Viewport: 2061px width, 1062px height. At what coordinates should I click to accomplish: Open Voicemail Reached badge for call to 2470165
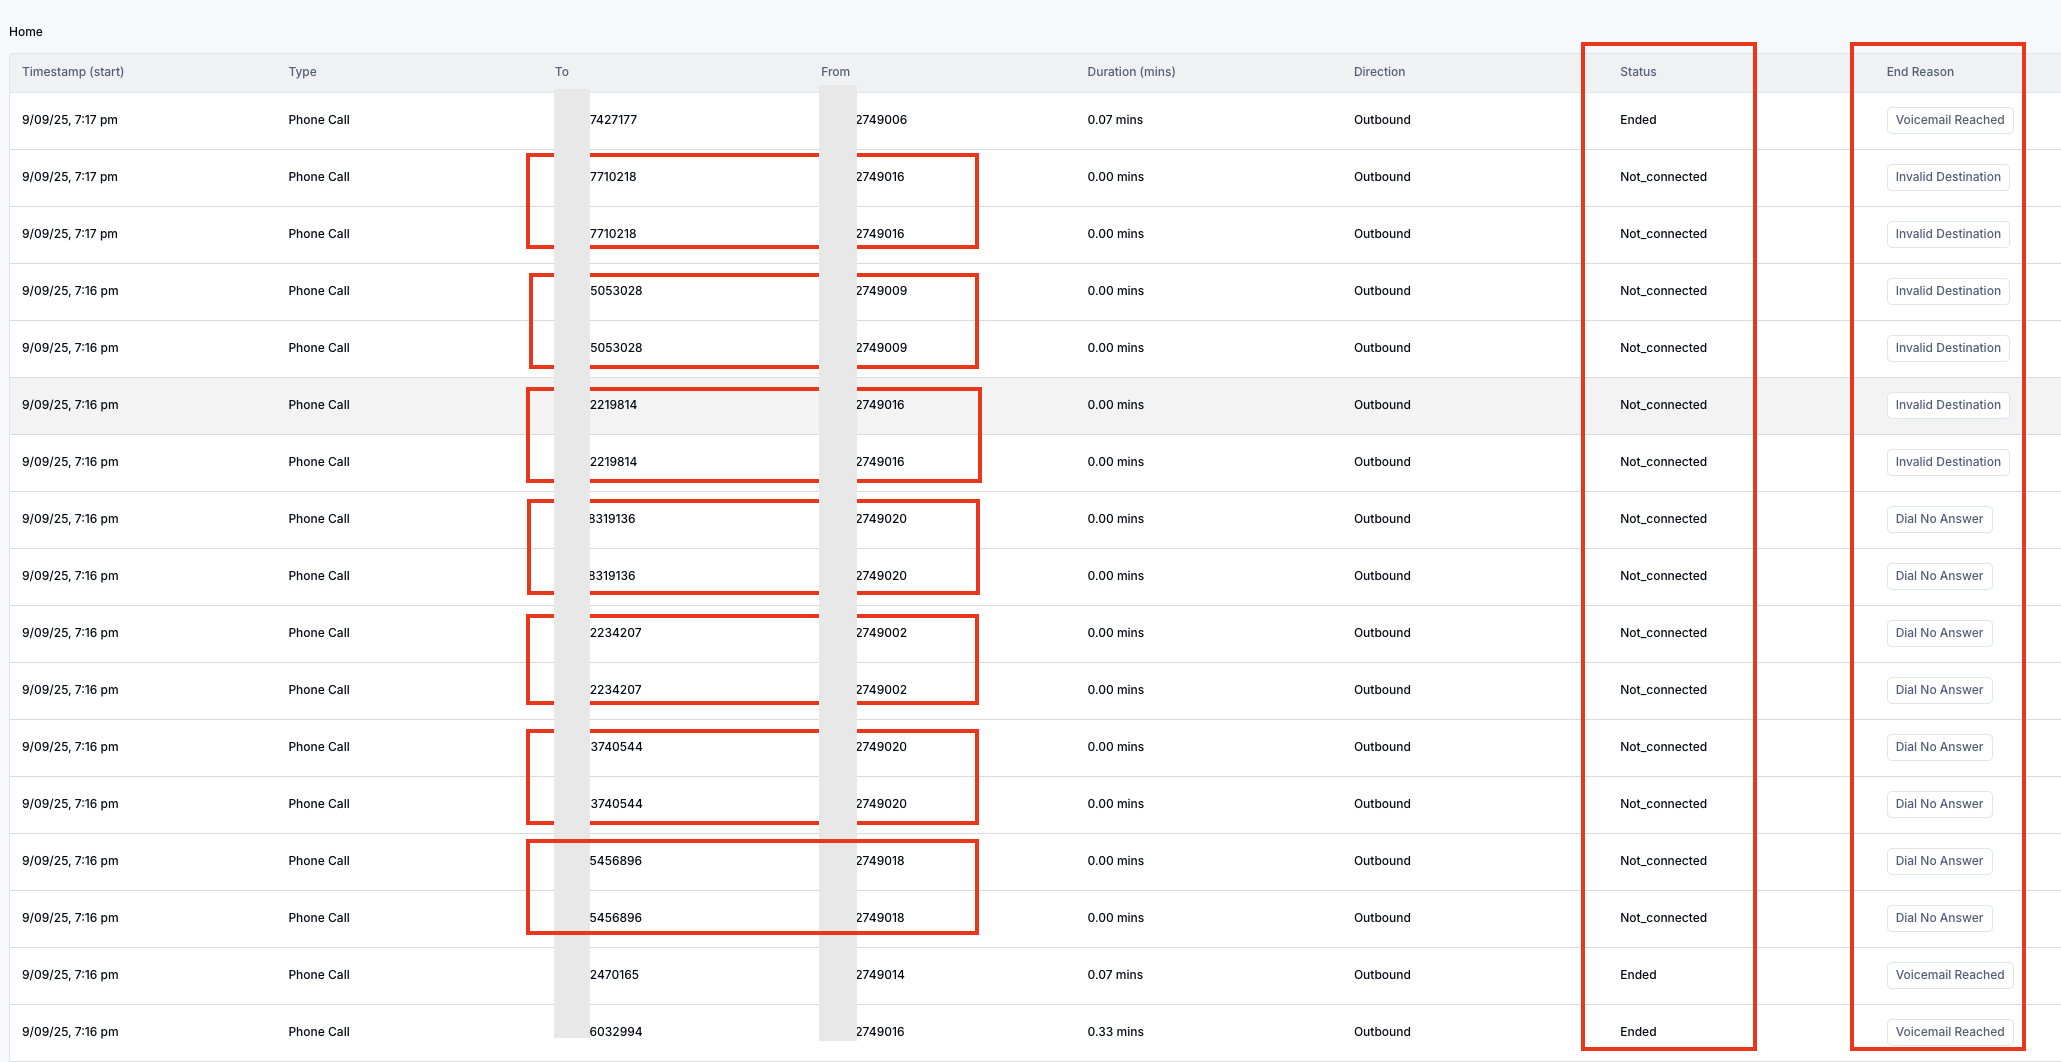point(1949,975)
